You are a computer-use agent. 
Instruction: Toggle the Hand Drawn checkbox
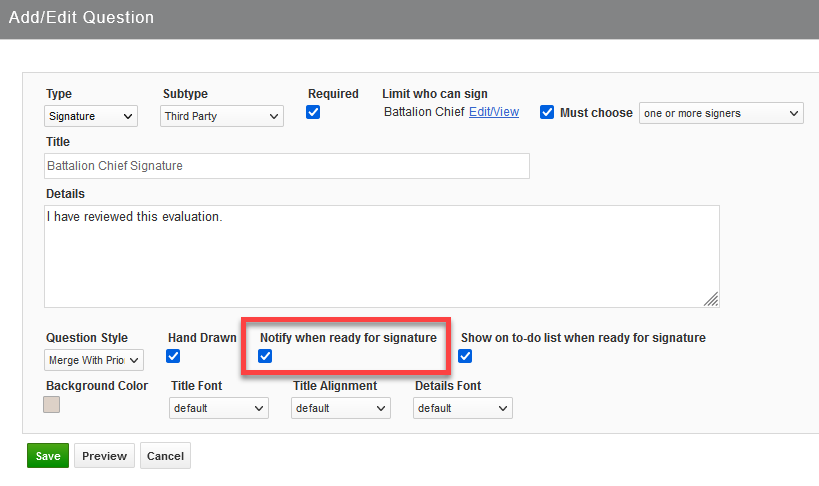(x=173, y=356)
